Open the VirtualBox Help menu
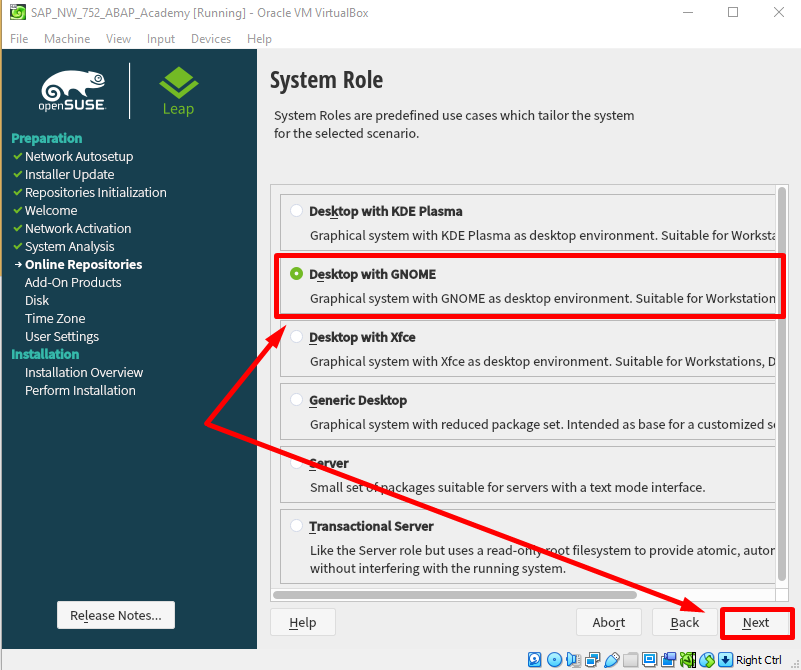801x670 pixels. [x=260, y=39]
